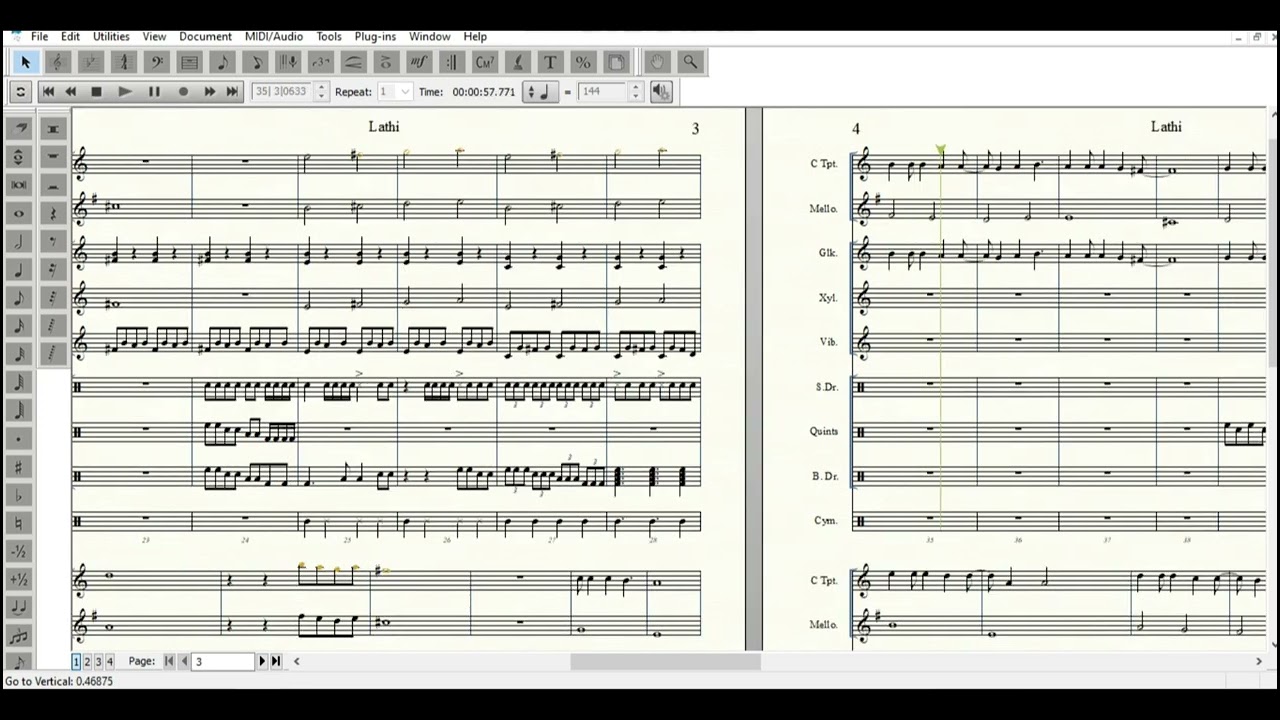
Task: Click the Record button
Action: click(x=183, y=92)
